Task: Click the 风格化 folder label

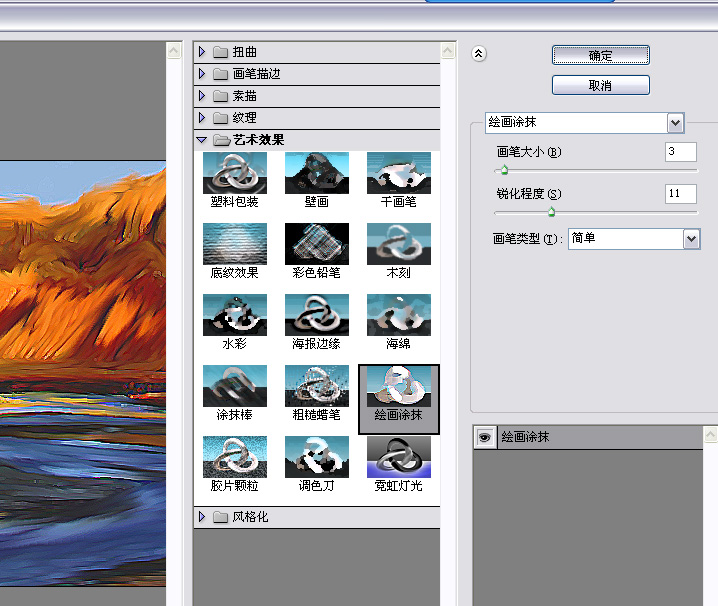Action: (250, 517)
